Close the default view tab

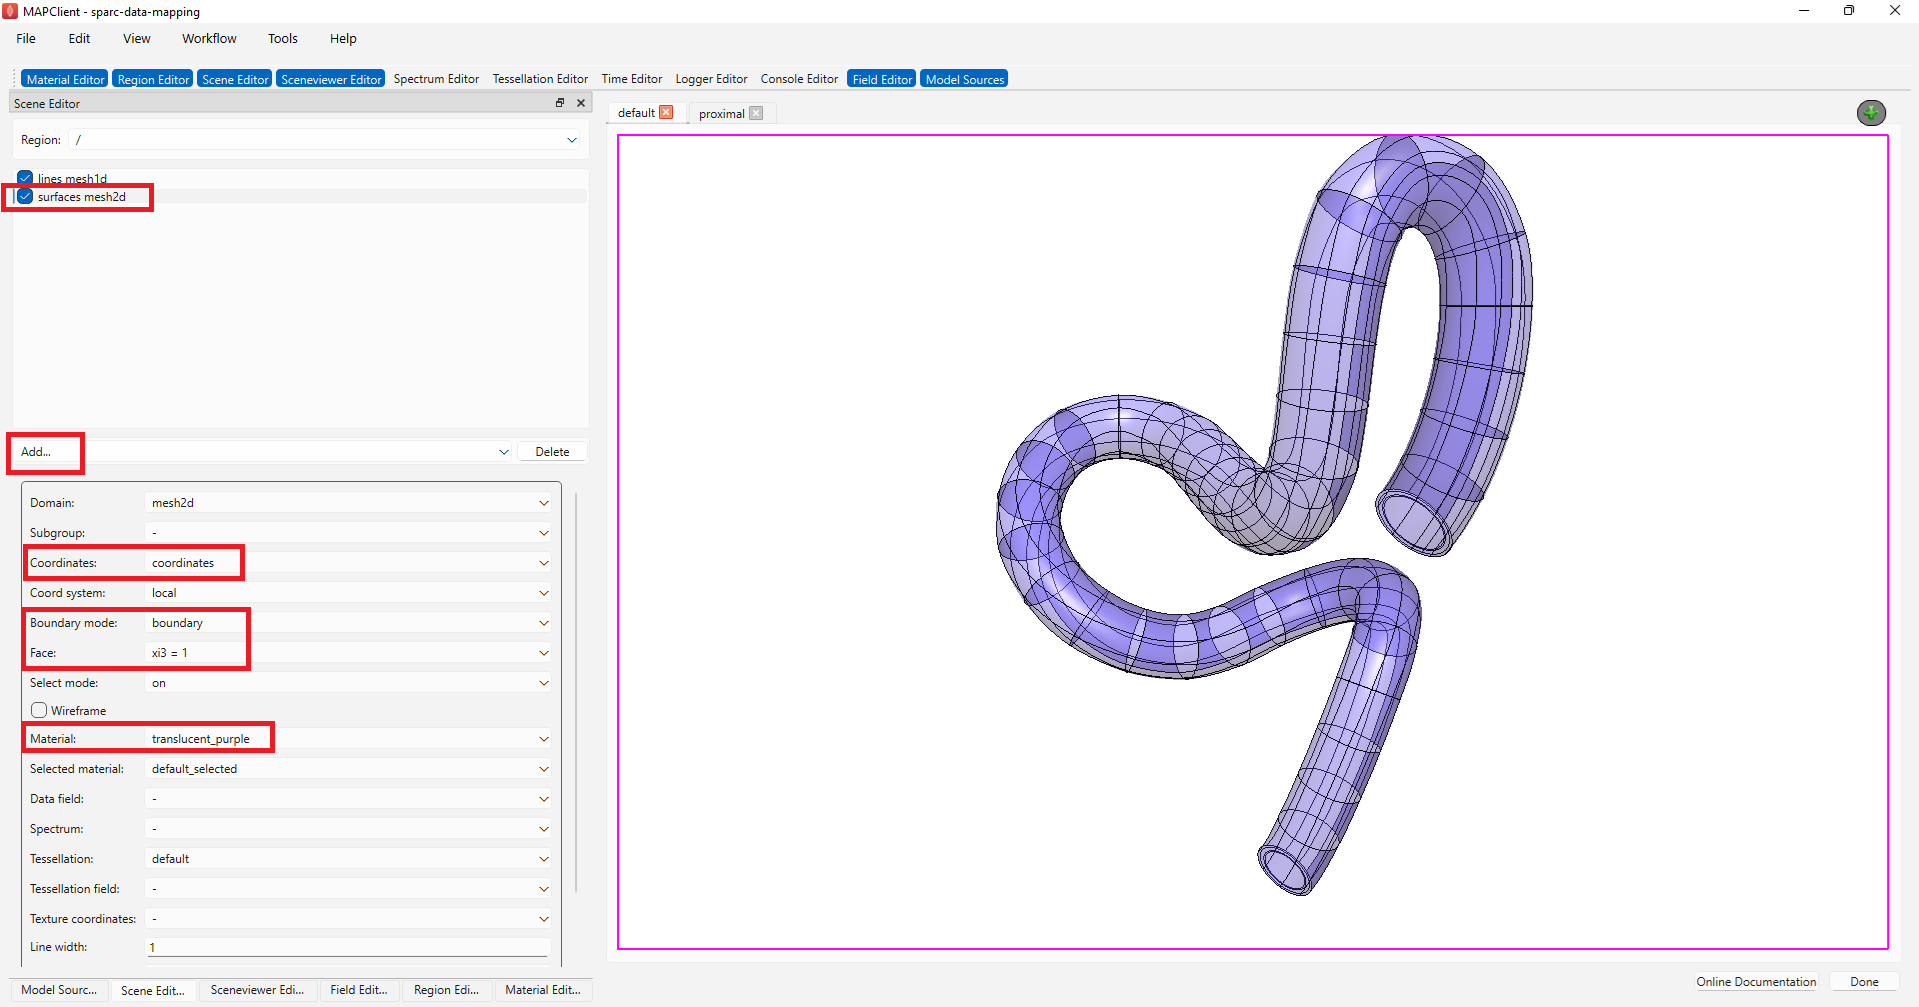click(667, 113)
